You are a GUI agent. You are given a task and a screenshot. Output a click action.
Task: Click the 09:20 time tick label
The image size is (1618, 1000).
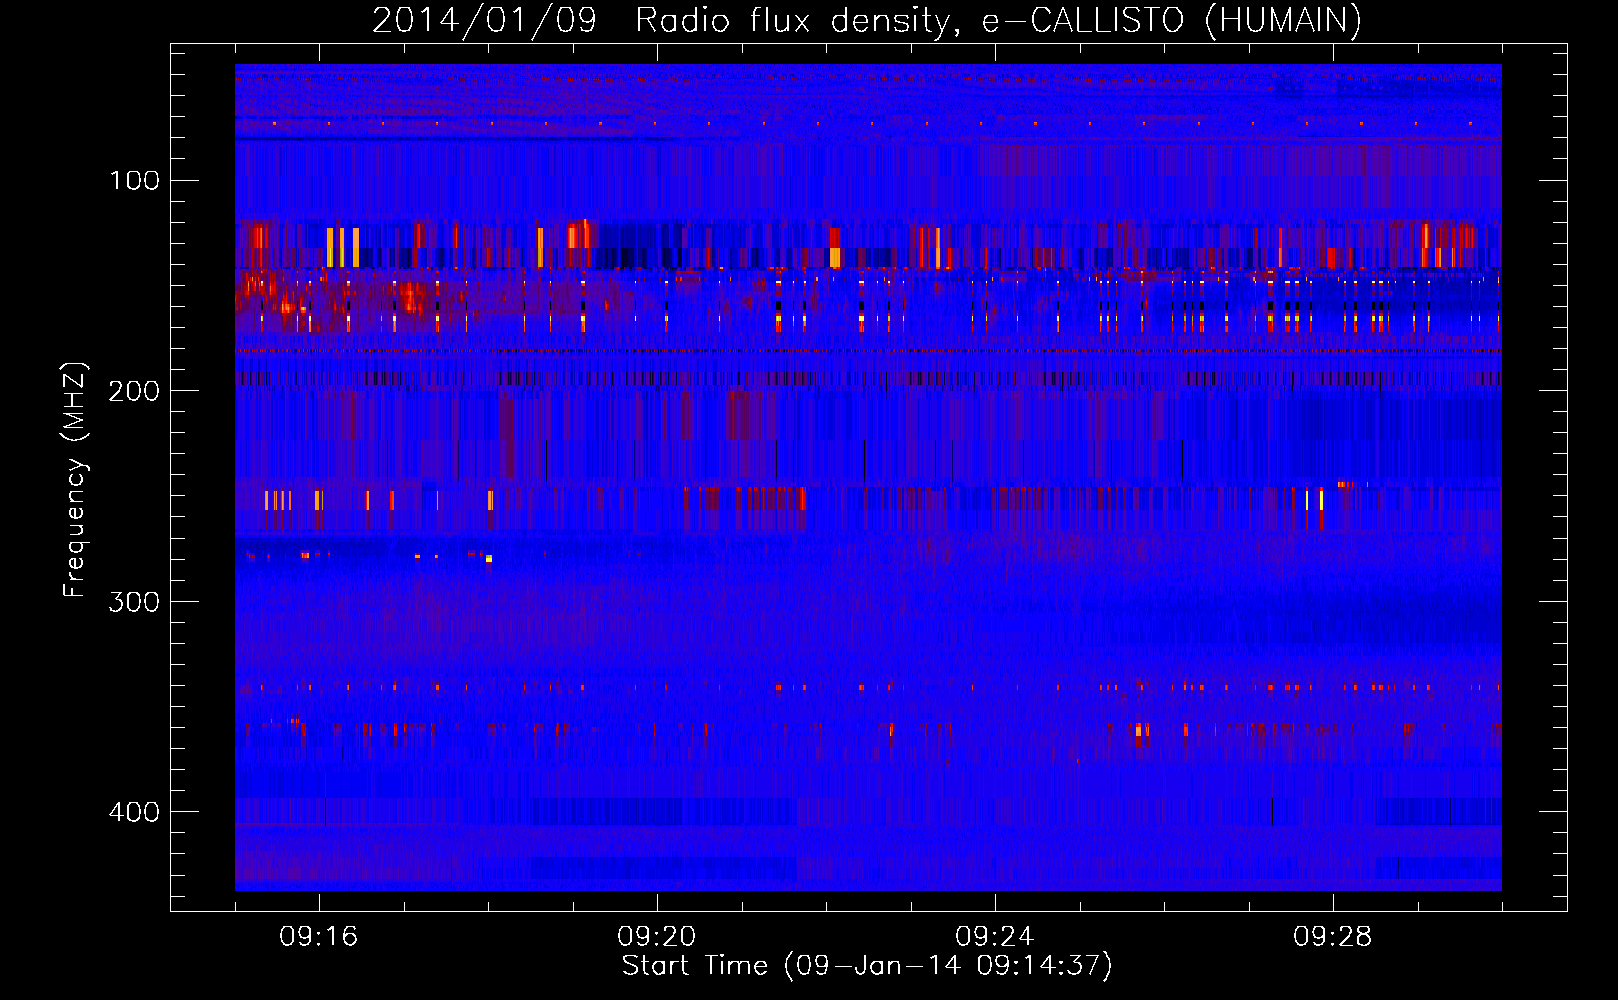point(657,937)
